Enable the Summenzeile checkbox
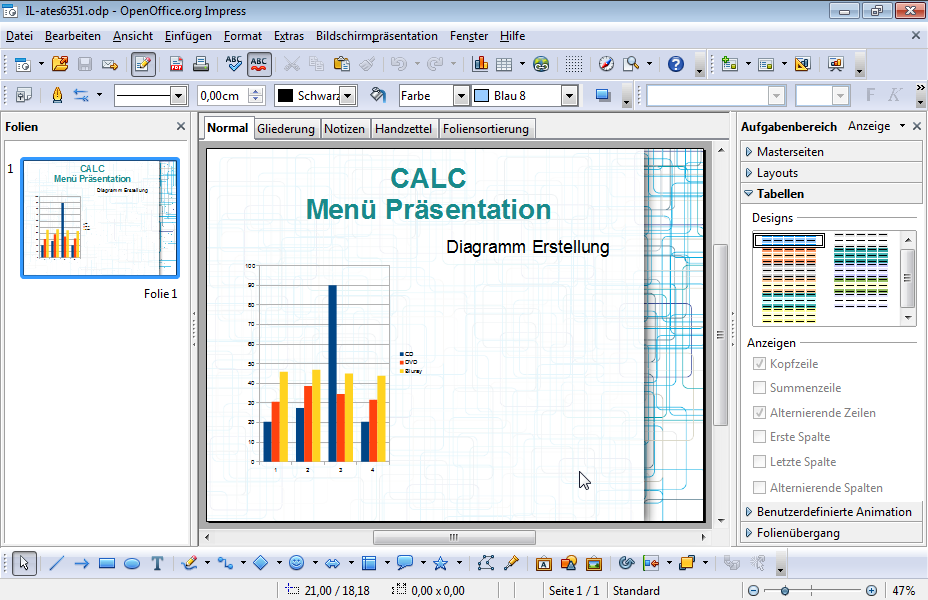928x600 pixels. coord(759,388)
